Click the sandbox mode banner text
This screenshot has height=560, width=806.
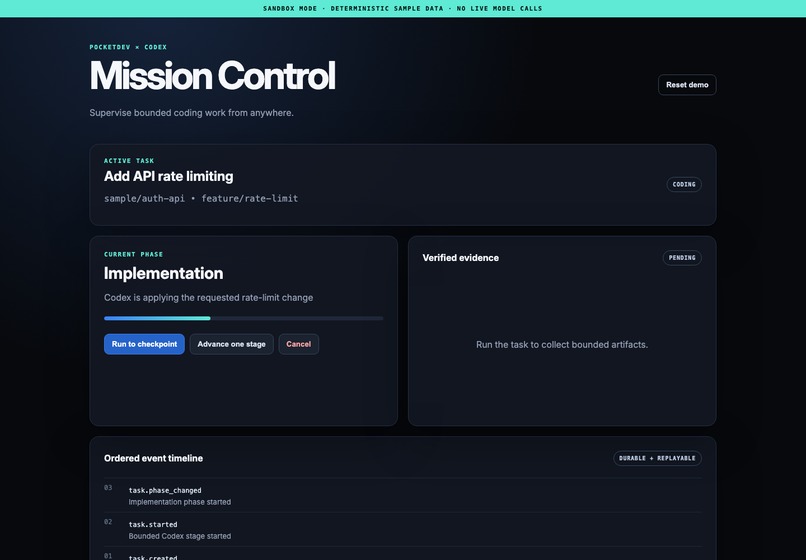tap(402, 8)
